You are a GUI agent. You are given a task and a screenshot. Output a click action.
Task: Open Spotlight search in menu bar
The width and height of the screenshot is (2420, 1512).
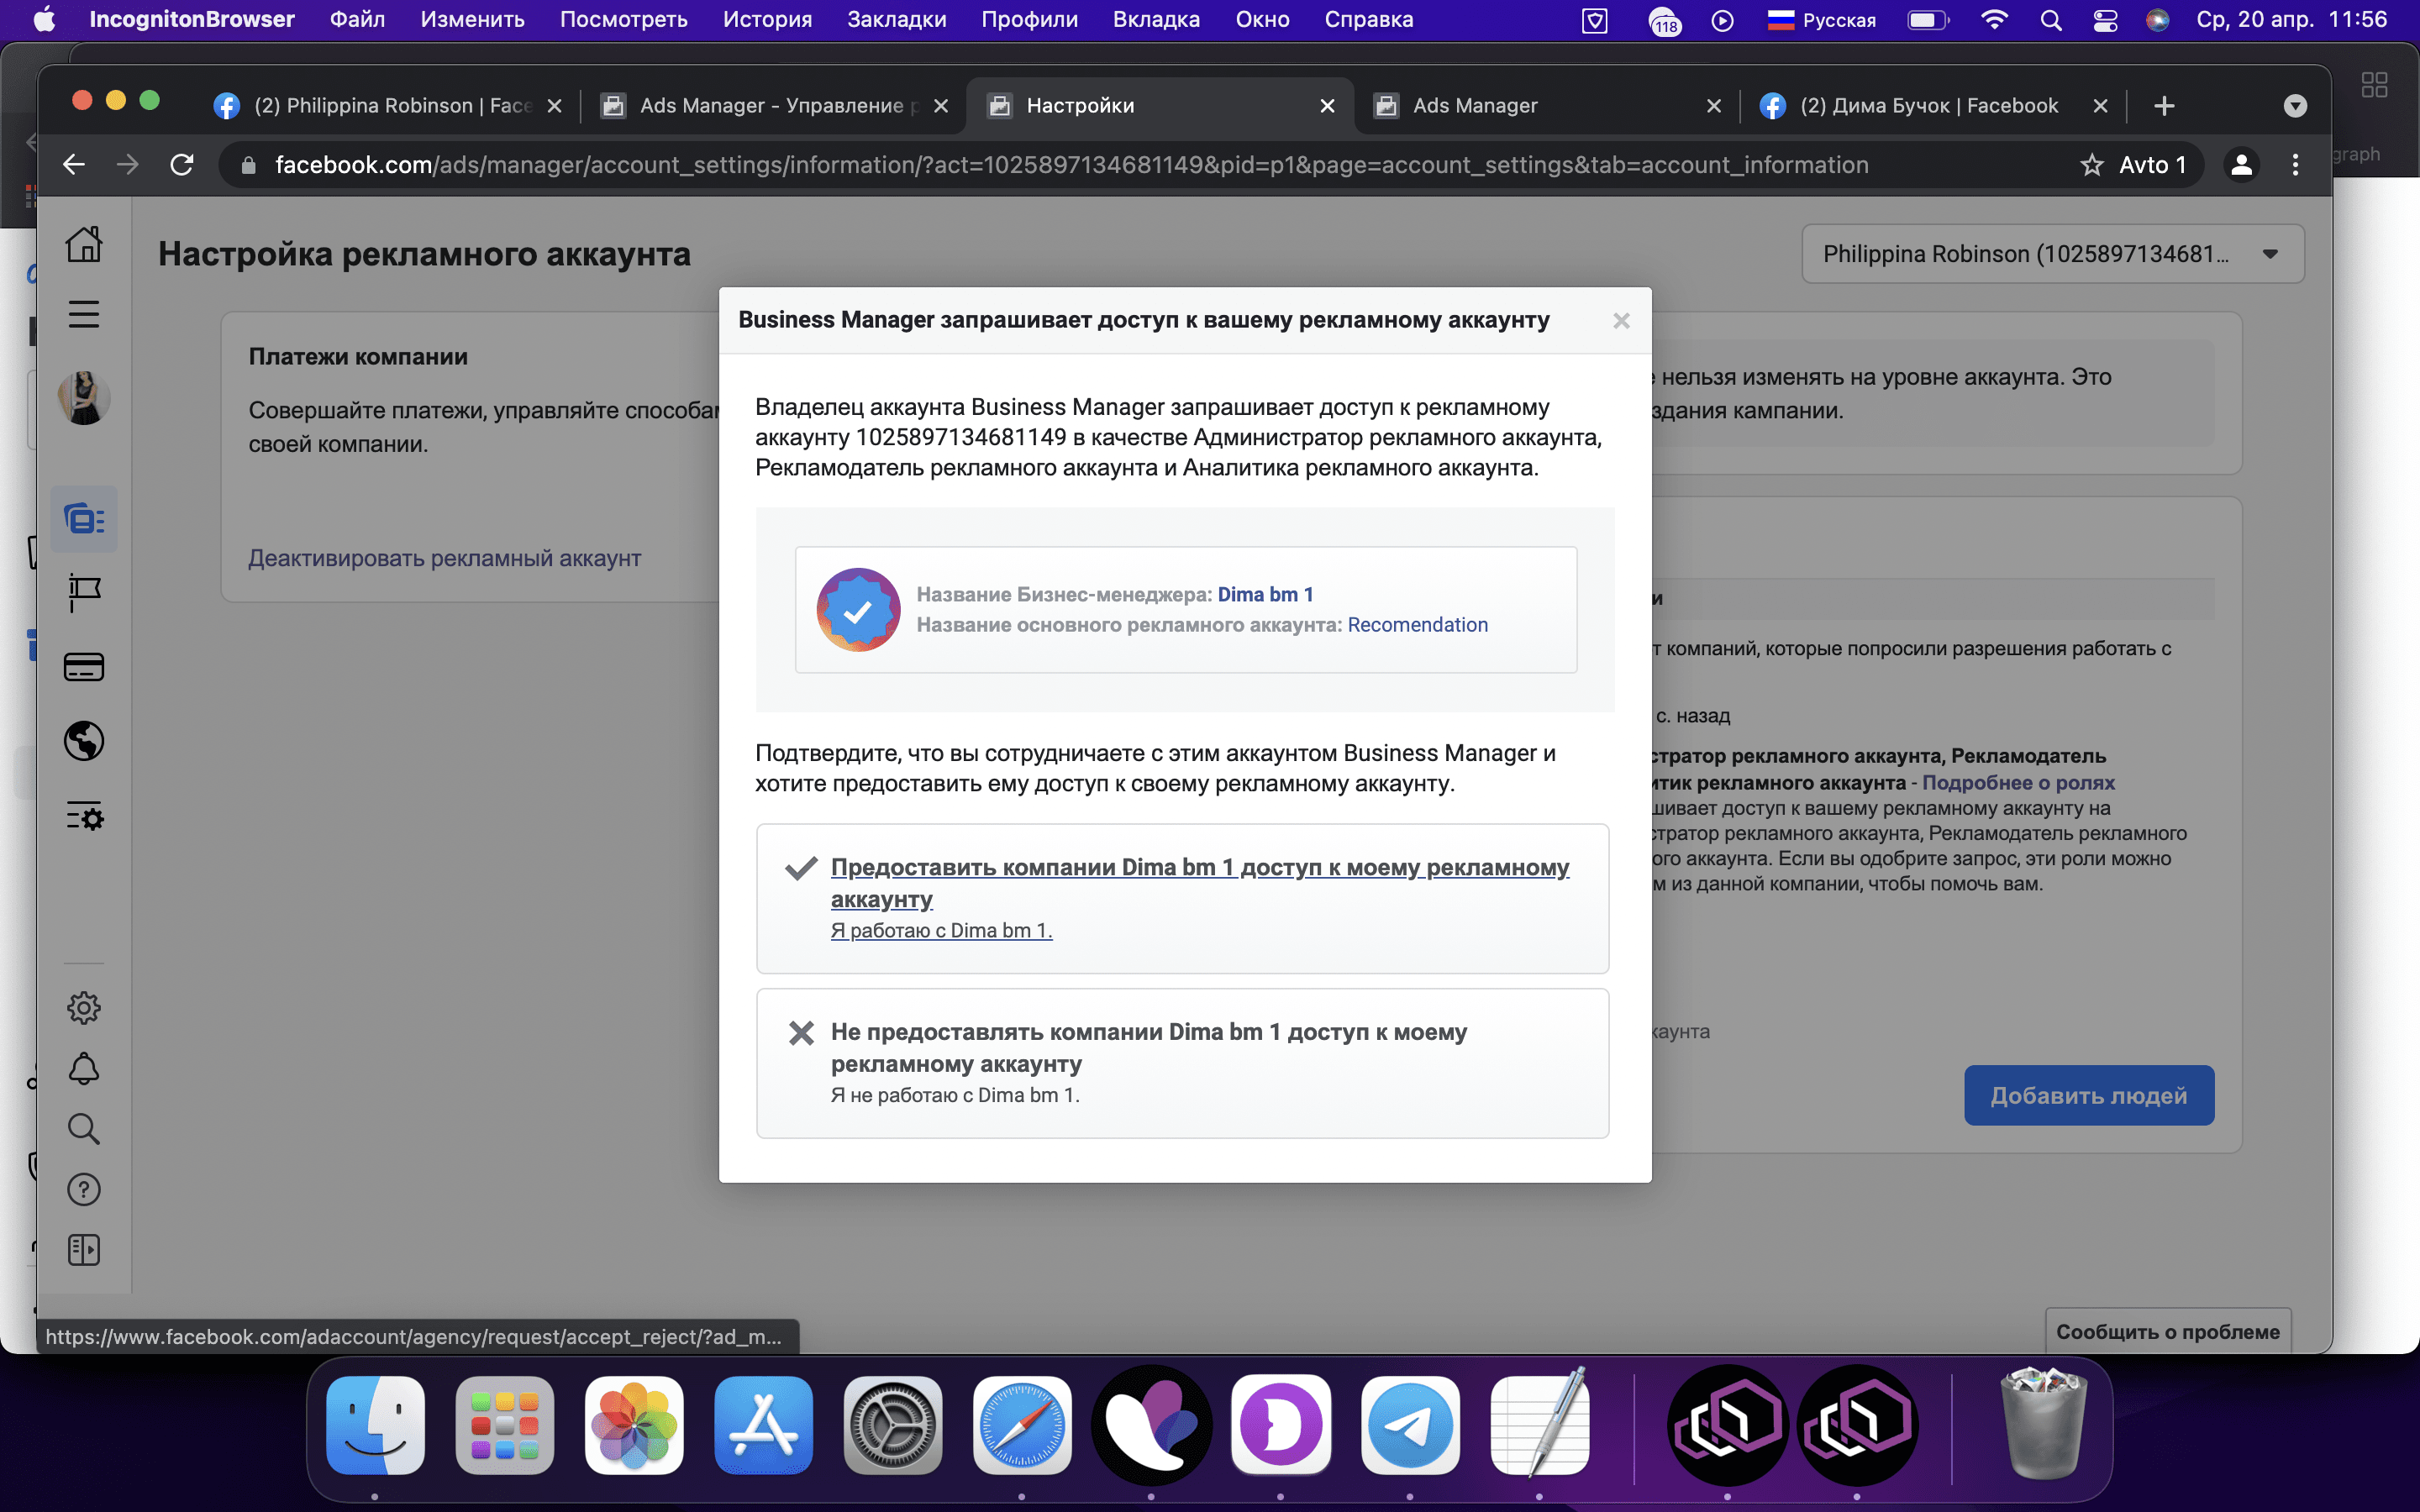click(2050, 20)
